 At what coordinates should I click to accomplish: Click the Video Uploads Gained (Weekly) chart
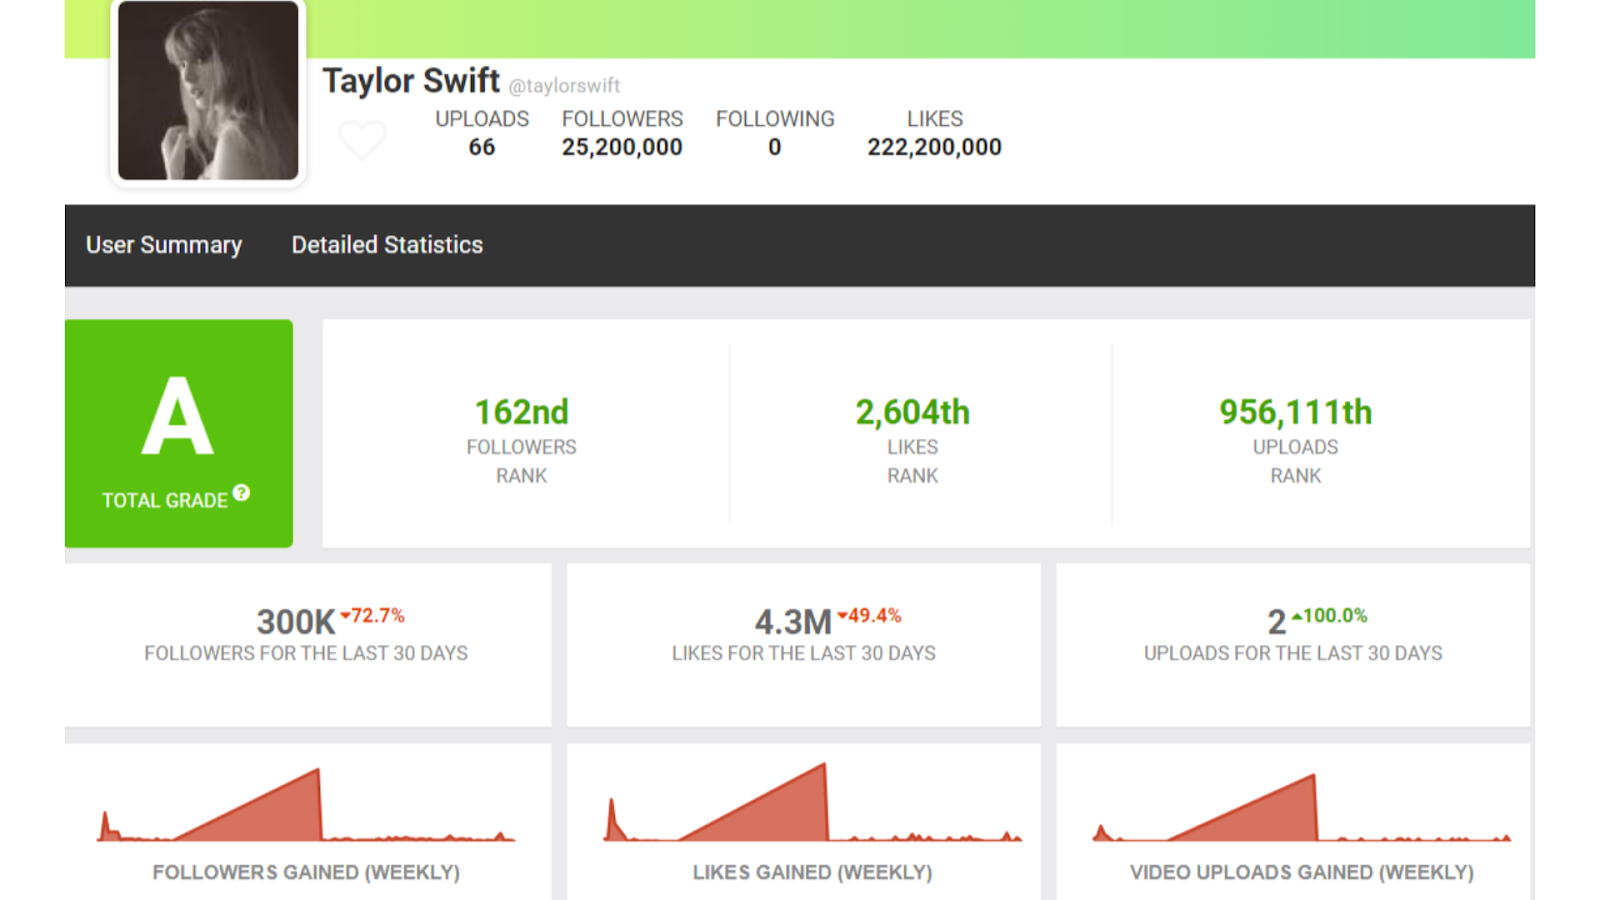(1301, 807)
